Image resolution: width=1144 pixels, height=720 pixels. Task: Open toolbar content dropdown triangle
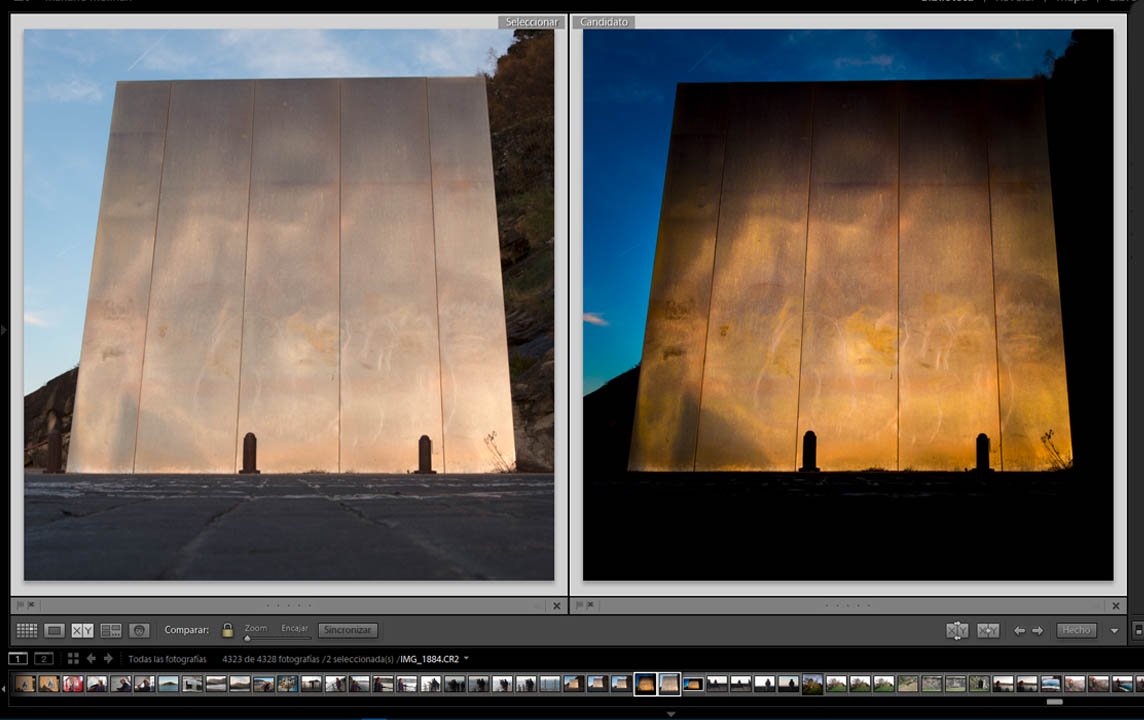[x=1114, y=631]
